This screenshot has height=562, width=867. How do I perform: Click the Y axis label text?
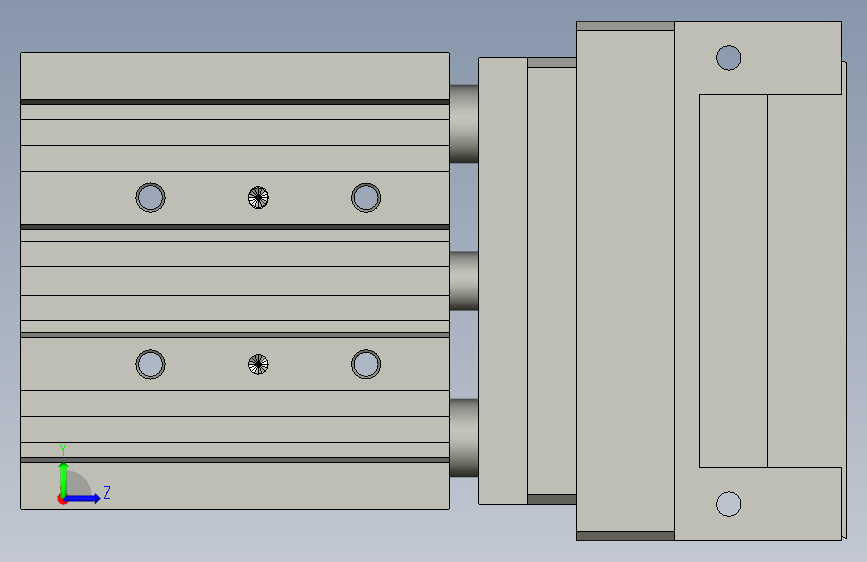[x=63, y=450]
